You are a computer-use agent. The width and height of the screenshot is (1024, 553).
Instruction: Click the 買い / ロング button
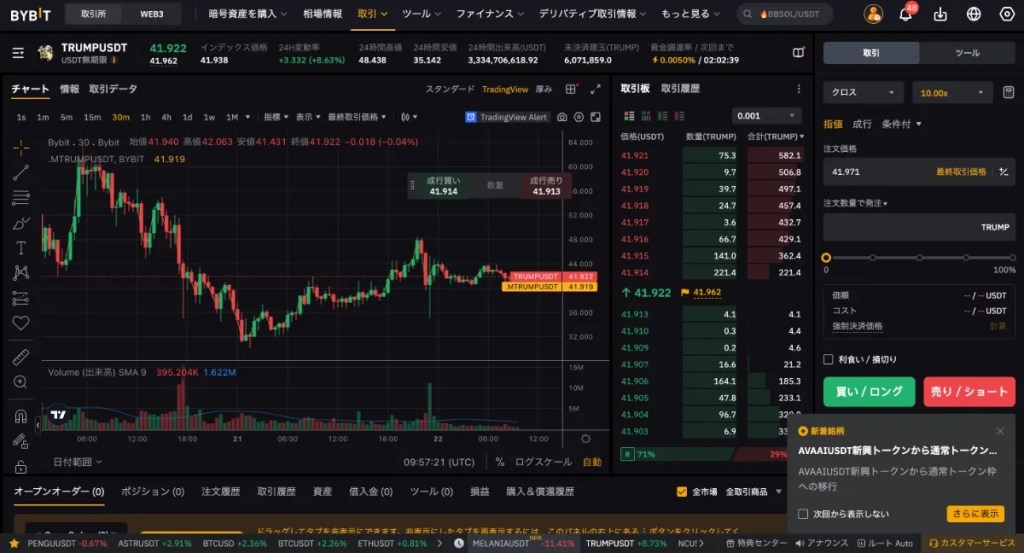[868, 391]
